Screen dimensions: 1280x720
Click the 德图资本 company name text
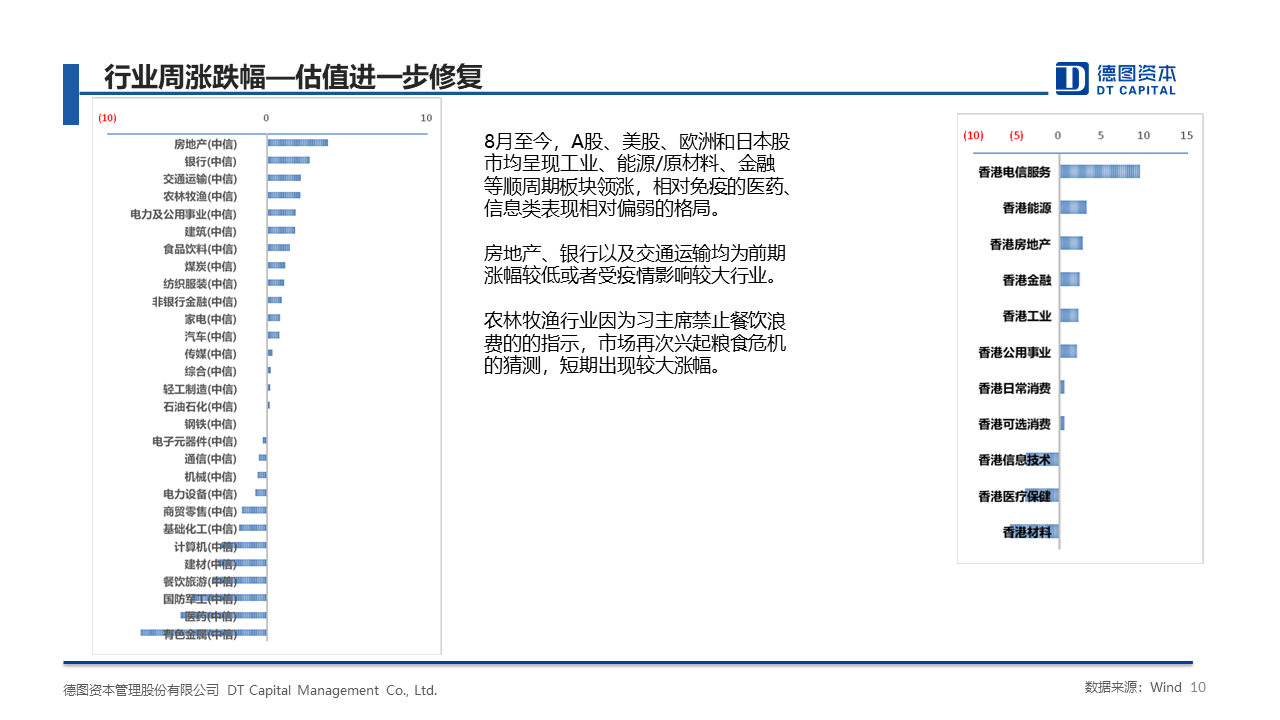pos(1137,73)
